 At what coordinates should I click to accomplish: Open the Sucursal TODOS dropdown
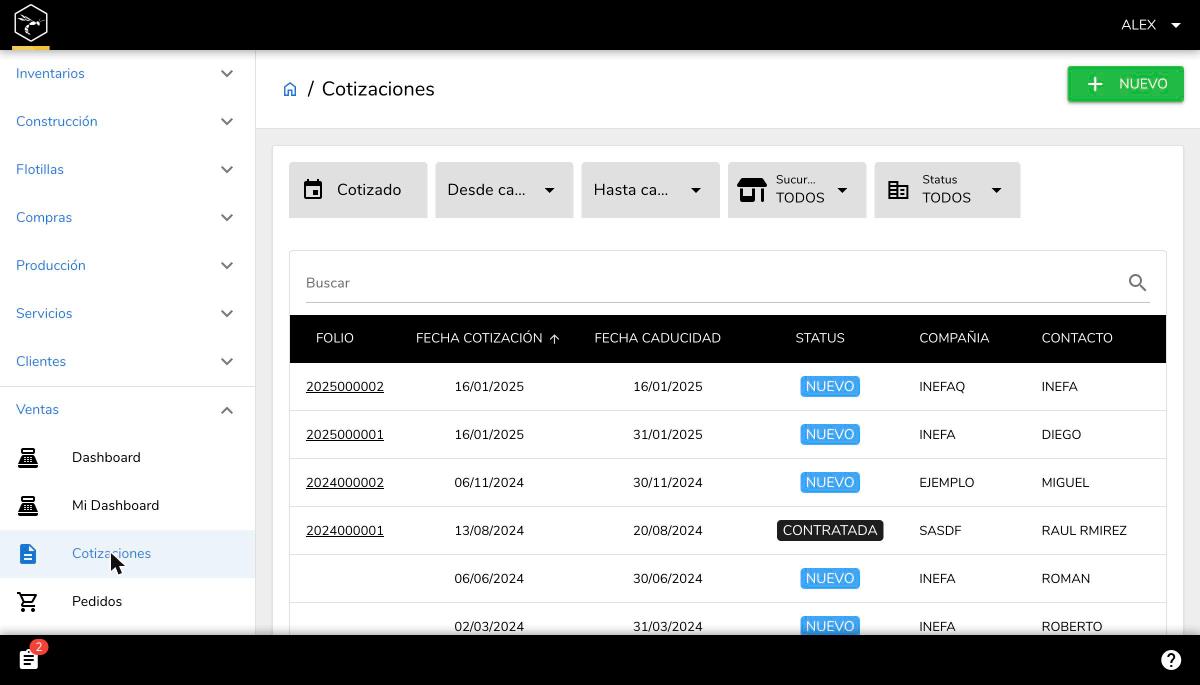click(797, 190)
